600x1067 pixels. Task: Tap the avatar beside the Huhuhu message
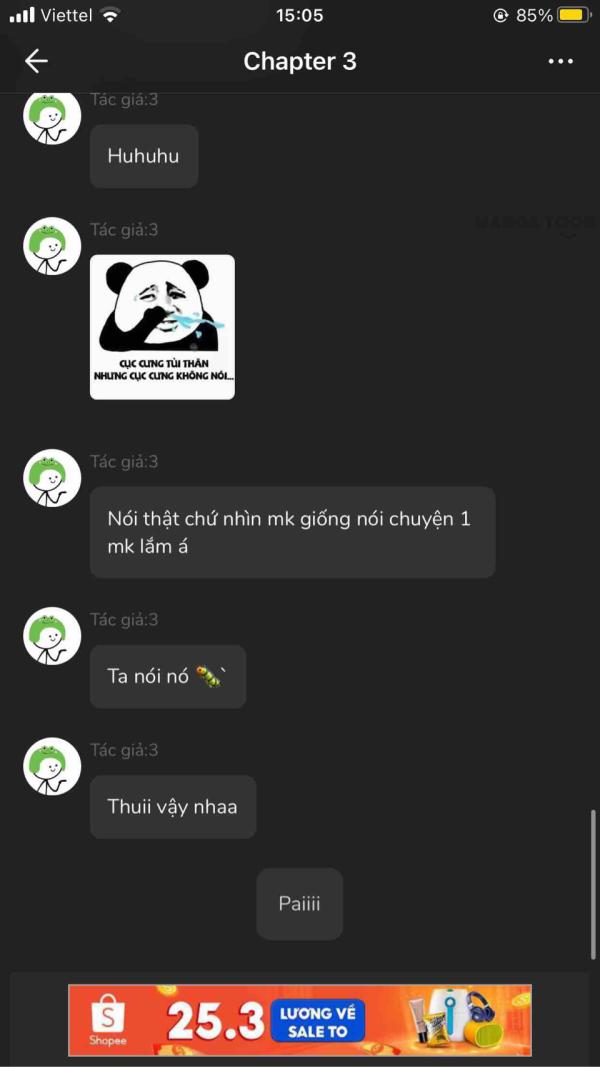[52, 117]
